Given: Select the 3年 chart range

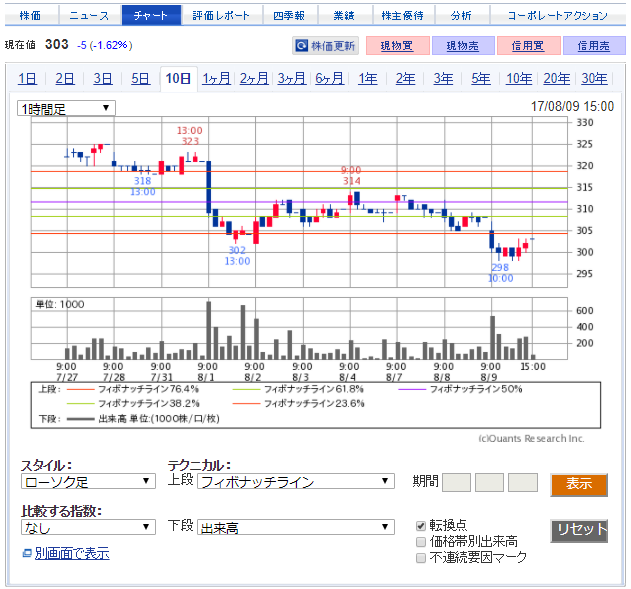Looking at the screenshot, I should (443, 78).
